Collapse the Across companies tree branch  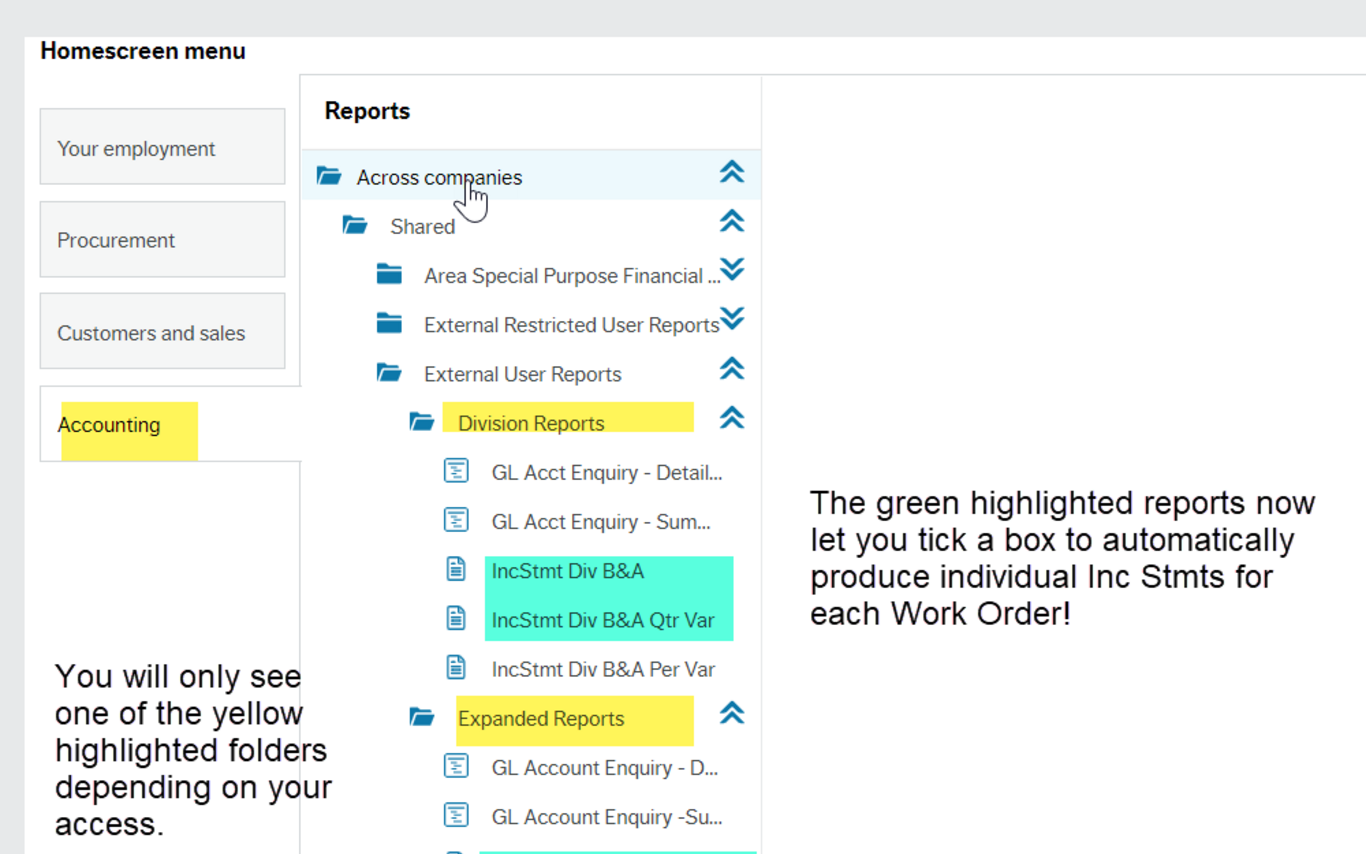coord(732,172)
